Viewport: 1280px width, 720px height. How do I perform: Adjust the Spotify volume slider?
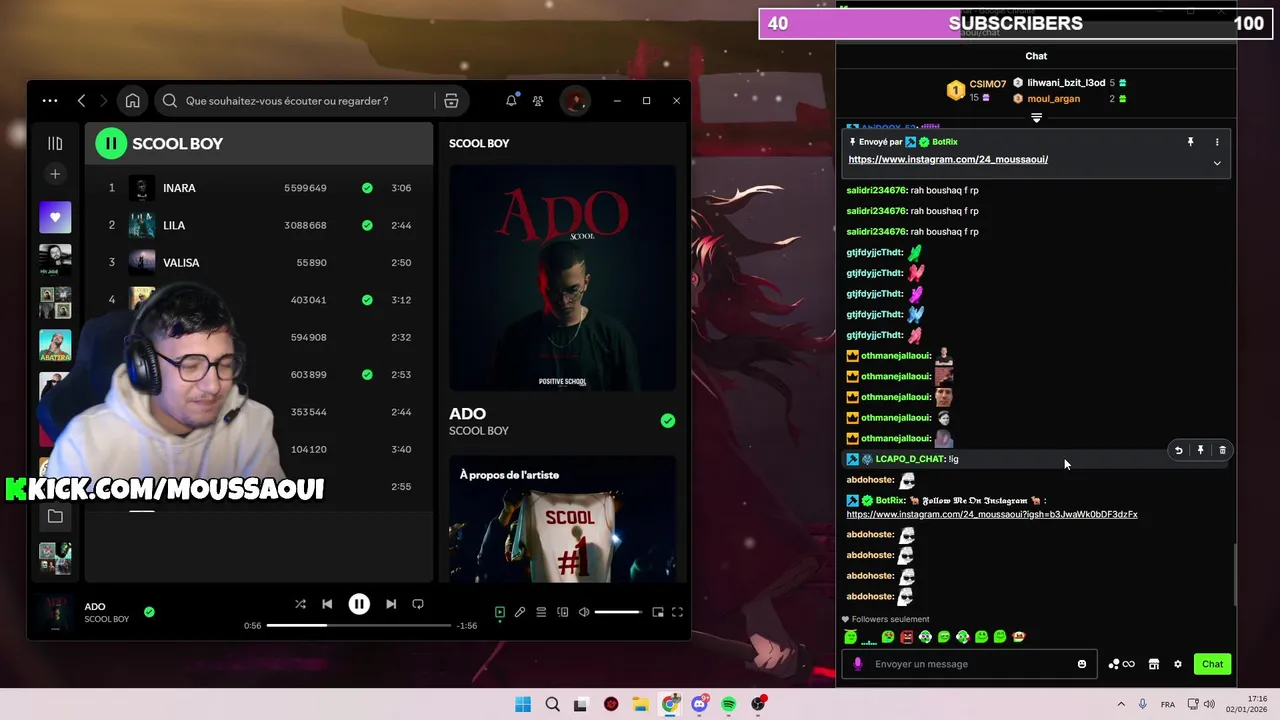[618, 612]
